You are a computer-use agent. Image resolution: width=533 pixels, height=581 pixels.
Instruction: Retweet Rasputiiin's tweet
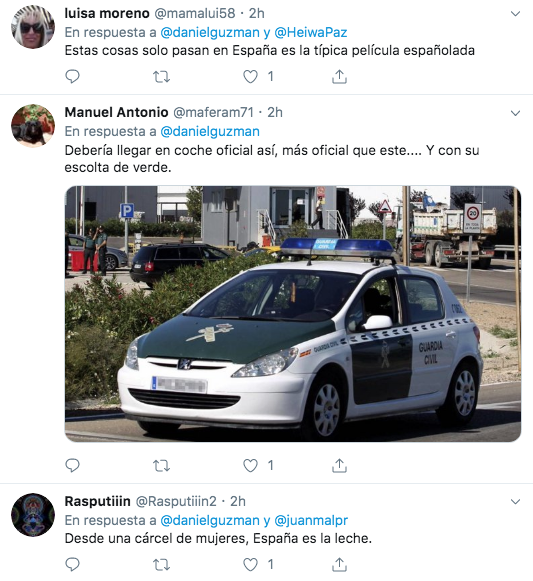161,565
